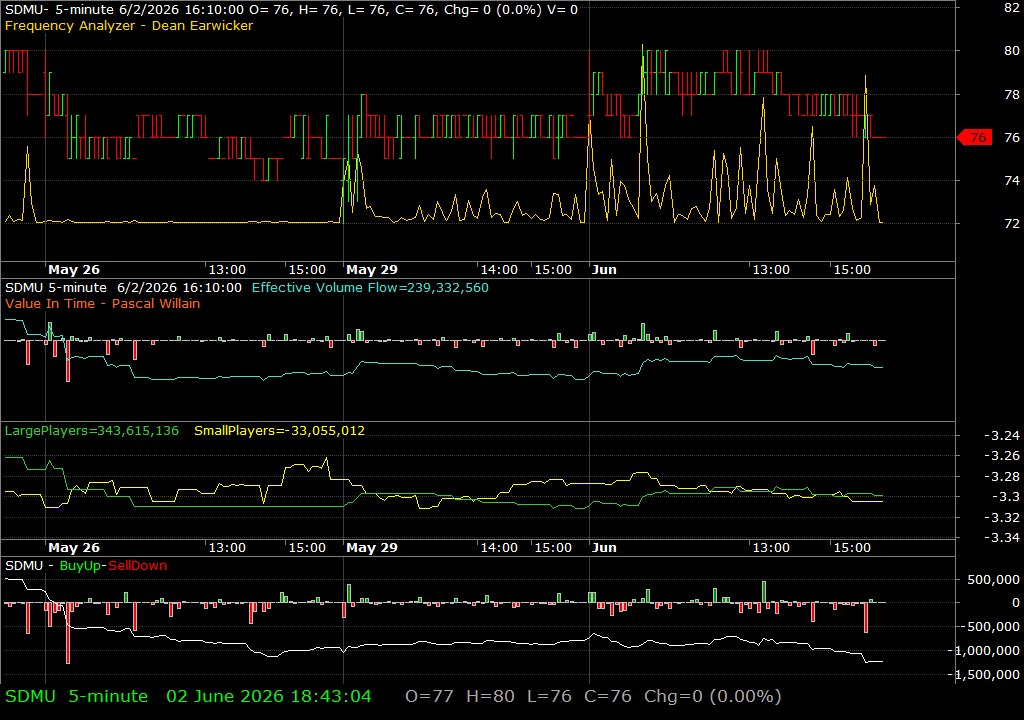Viewport: 1024px width, 720px height.
Task: Click the 'O=77' open value in status bar
Action: pyautogui.click(x=429, y=696)
